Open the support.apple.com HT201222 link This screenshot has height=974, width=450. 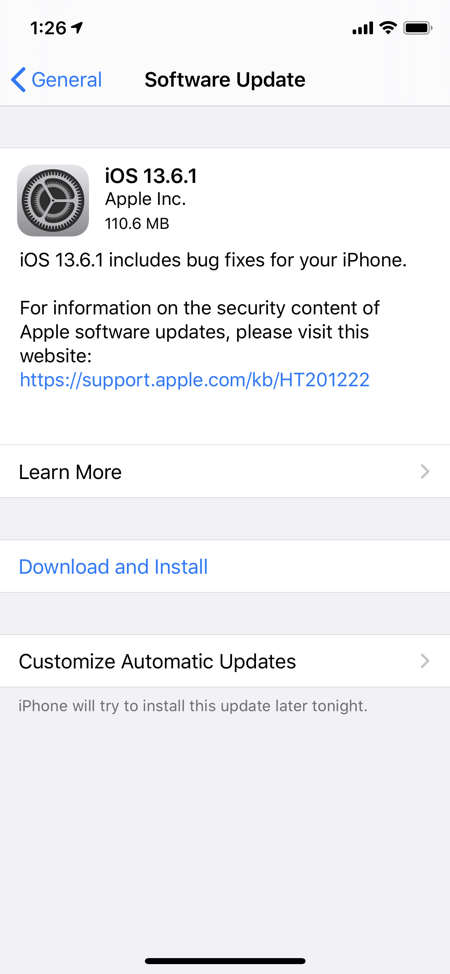tap(195, 380)
